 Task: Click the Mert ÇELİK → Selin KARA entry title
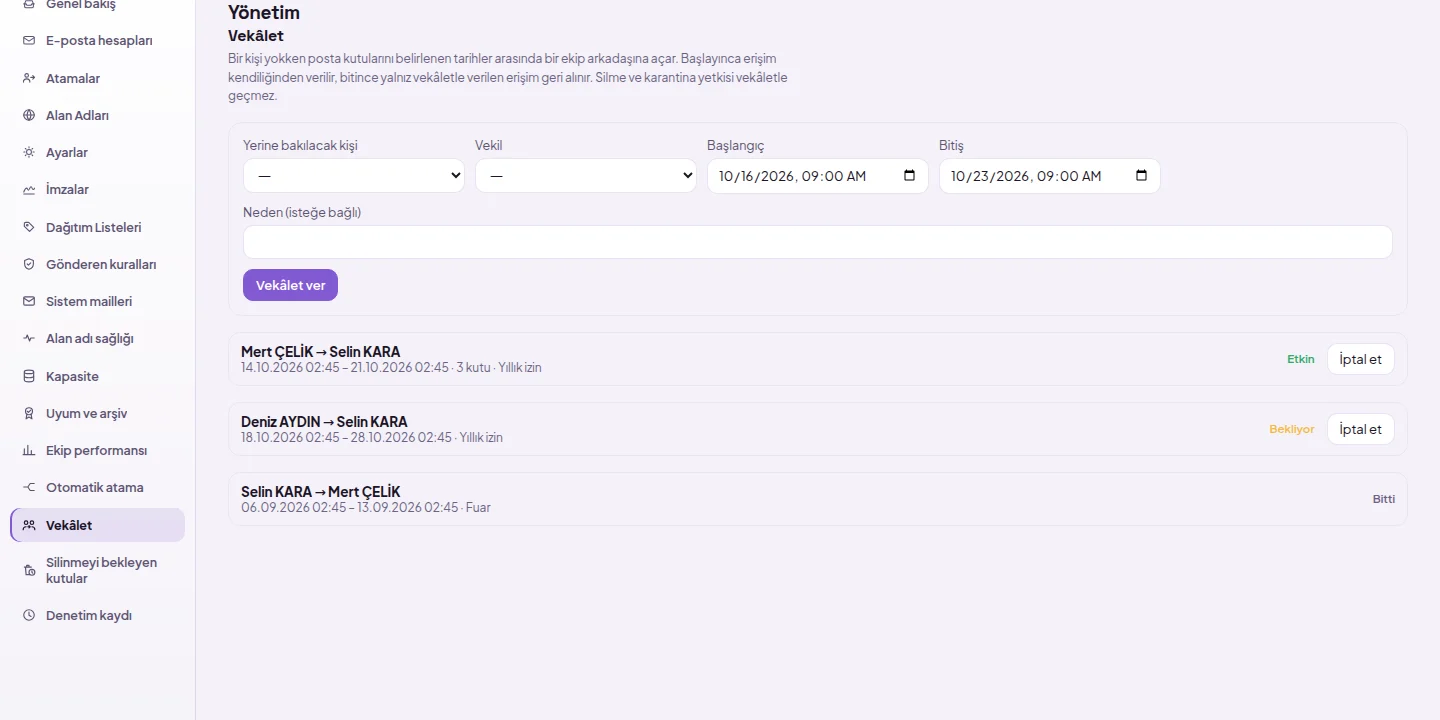320,352
